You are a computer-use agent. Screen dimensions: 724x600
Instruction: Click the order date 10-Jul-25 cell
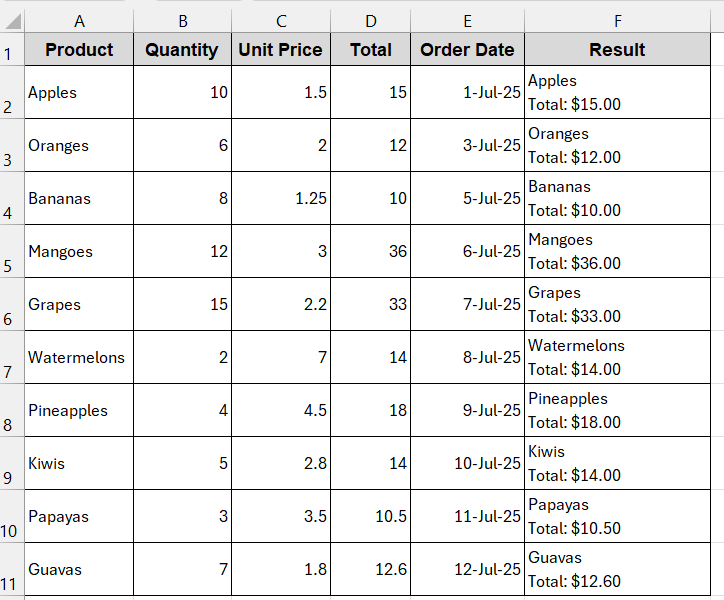point(467,464)
